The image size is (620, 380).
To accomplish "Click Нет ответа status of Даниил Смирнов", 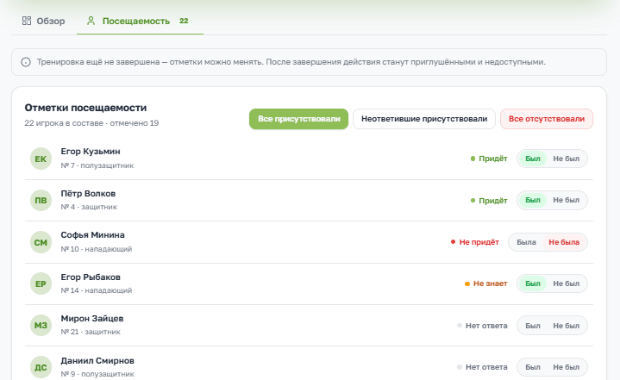I will pos(482,367).
